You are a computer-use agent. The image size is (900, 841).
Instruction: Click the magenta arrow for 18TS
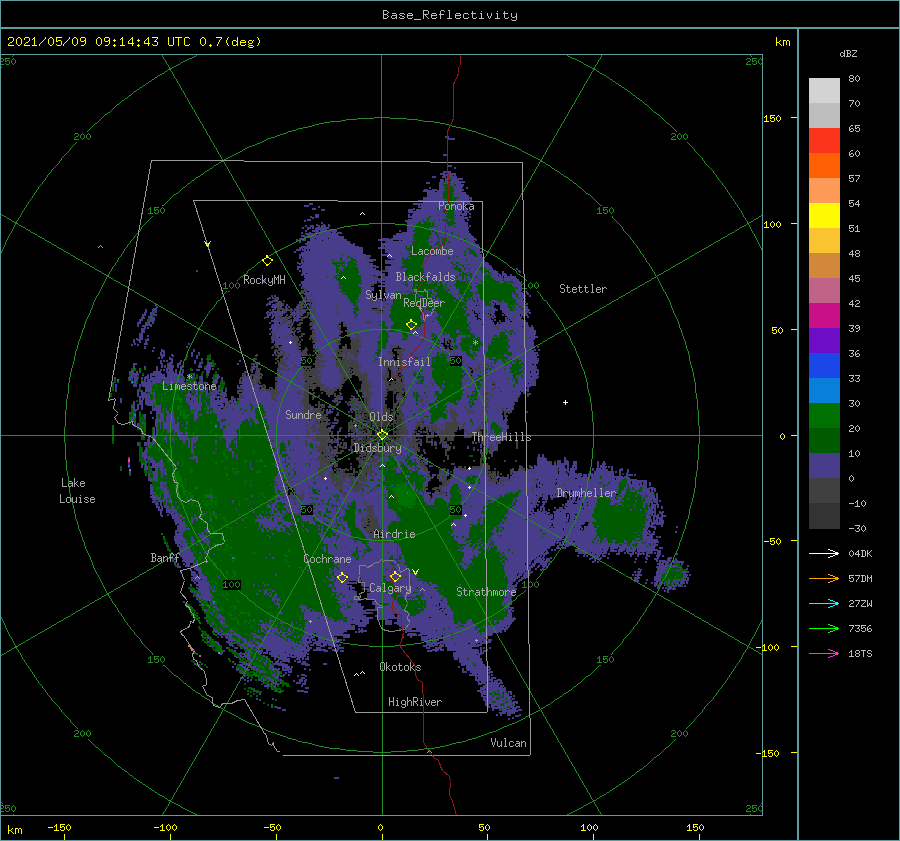824,653
